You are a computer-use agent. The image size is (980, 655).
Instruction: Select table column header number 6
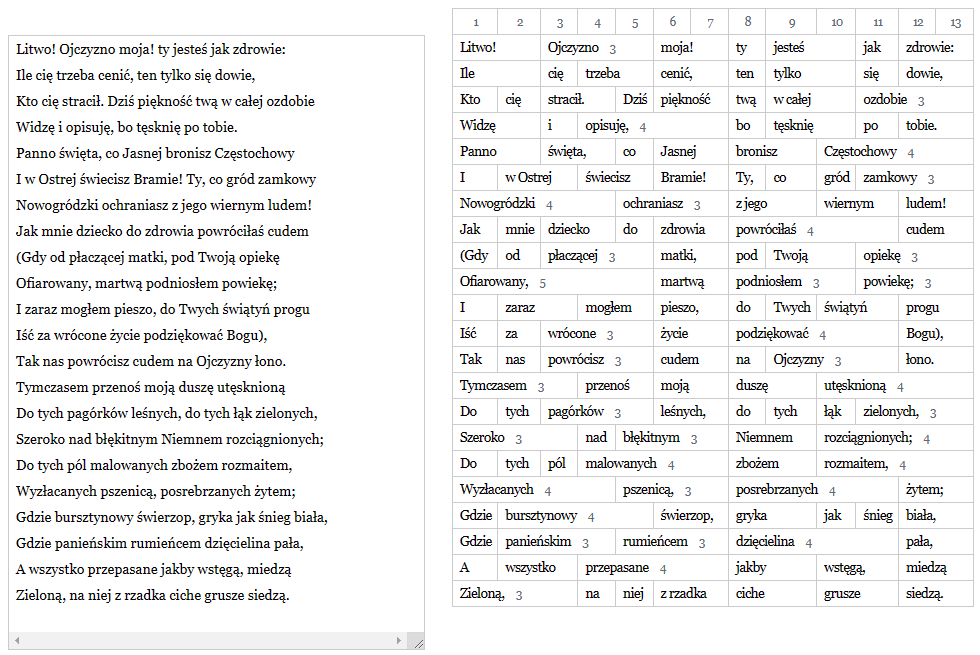[x=672, y=22]
